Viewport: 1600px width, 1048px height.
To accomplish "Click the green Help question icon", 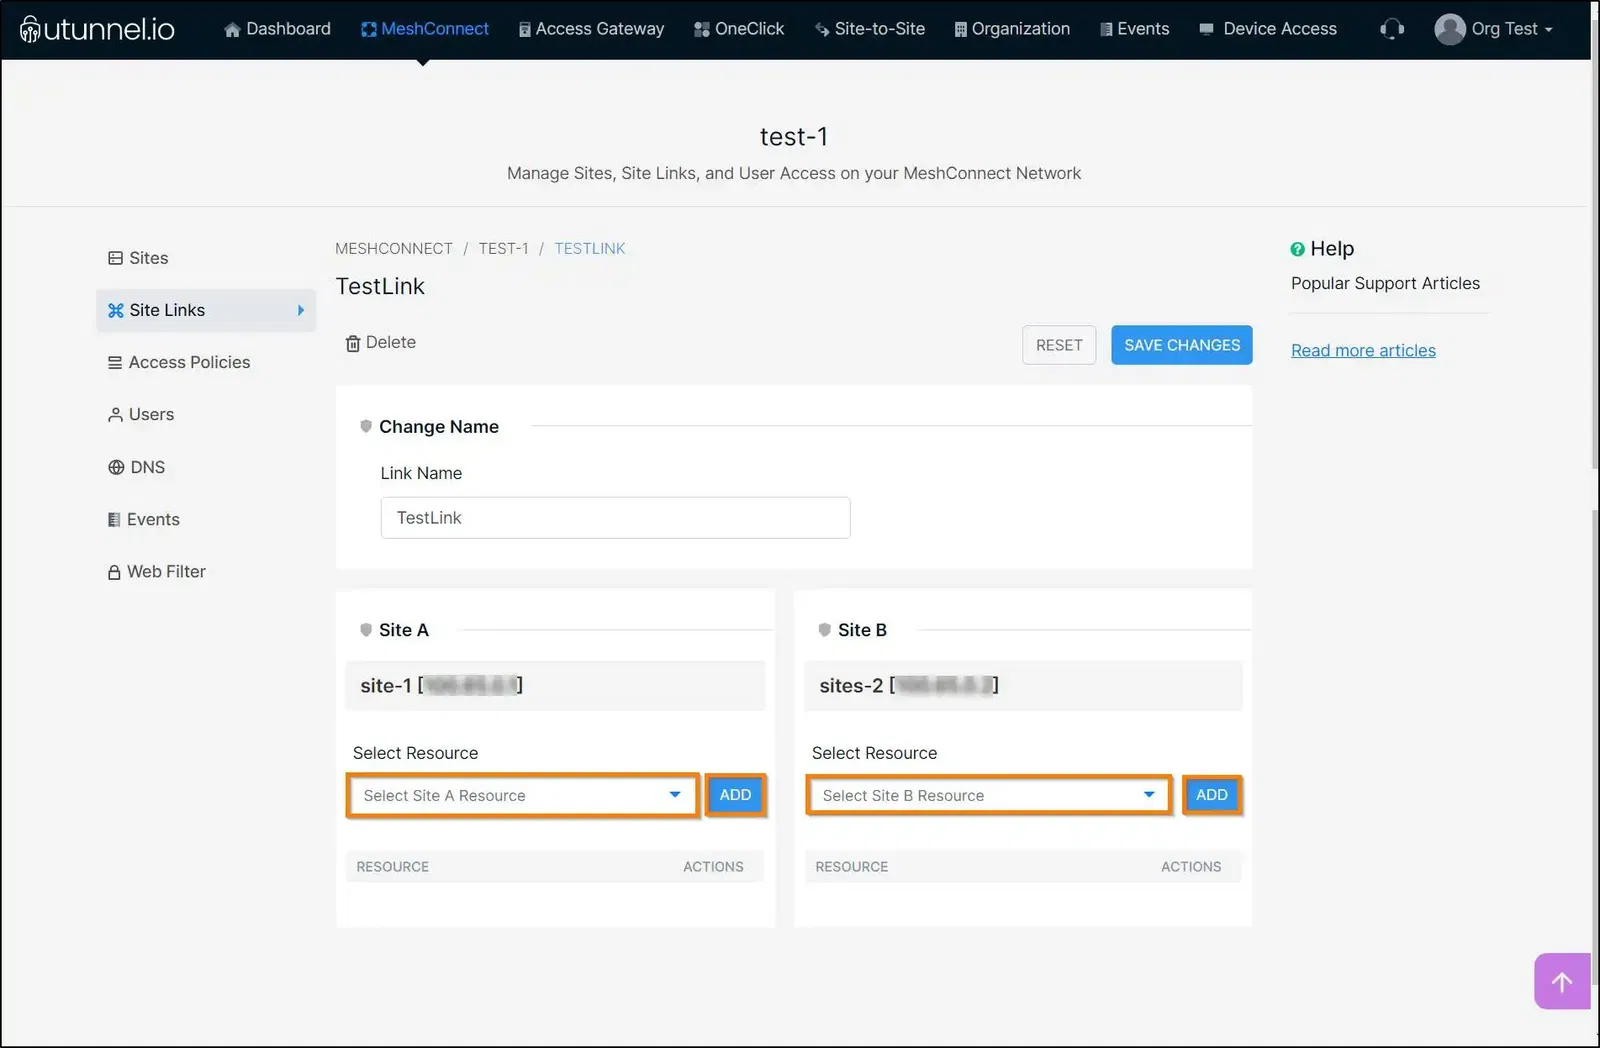I will 1297,249.
